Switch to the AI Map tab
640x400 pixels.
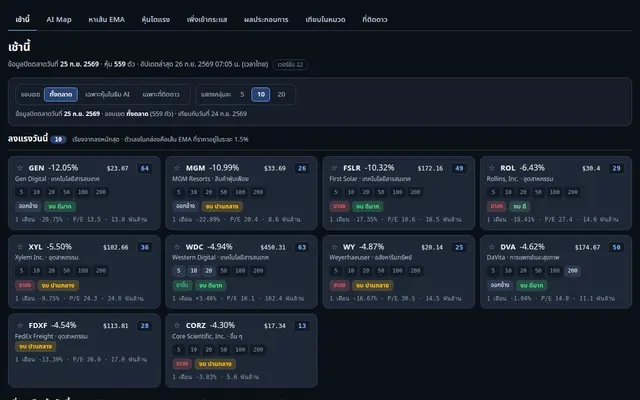tap(59, 20)
